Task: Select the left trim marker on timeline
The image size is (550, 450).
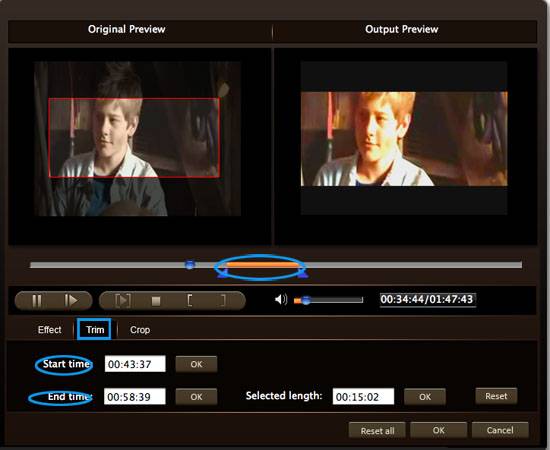Action: click(223, 274)
